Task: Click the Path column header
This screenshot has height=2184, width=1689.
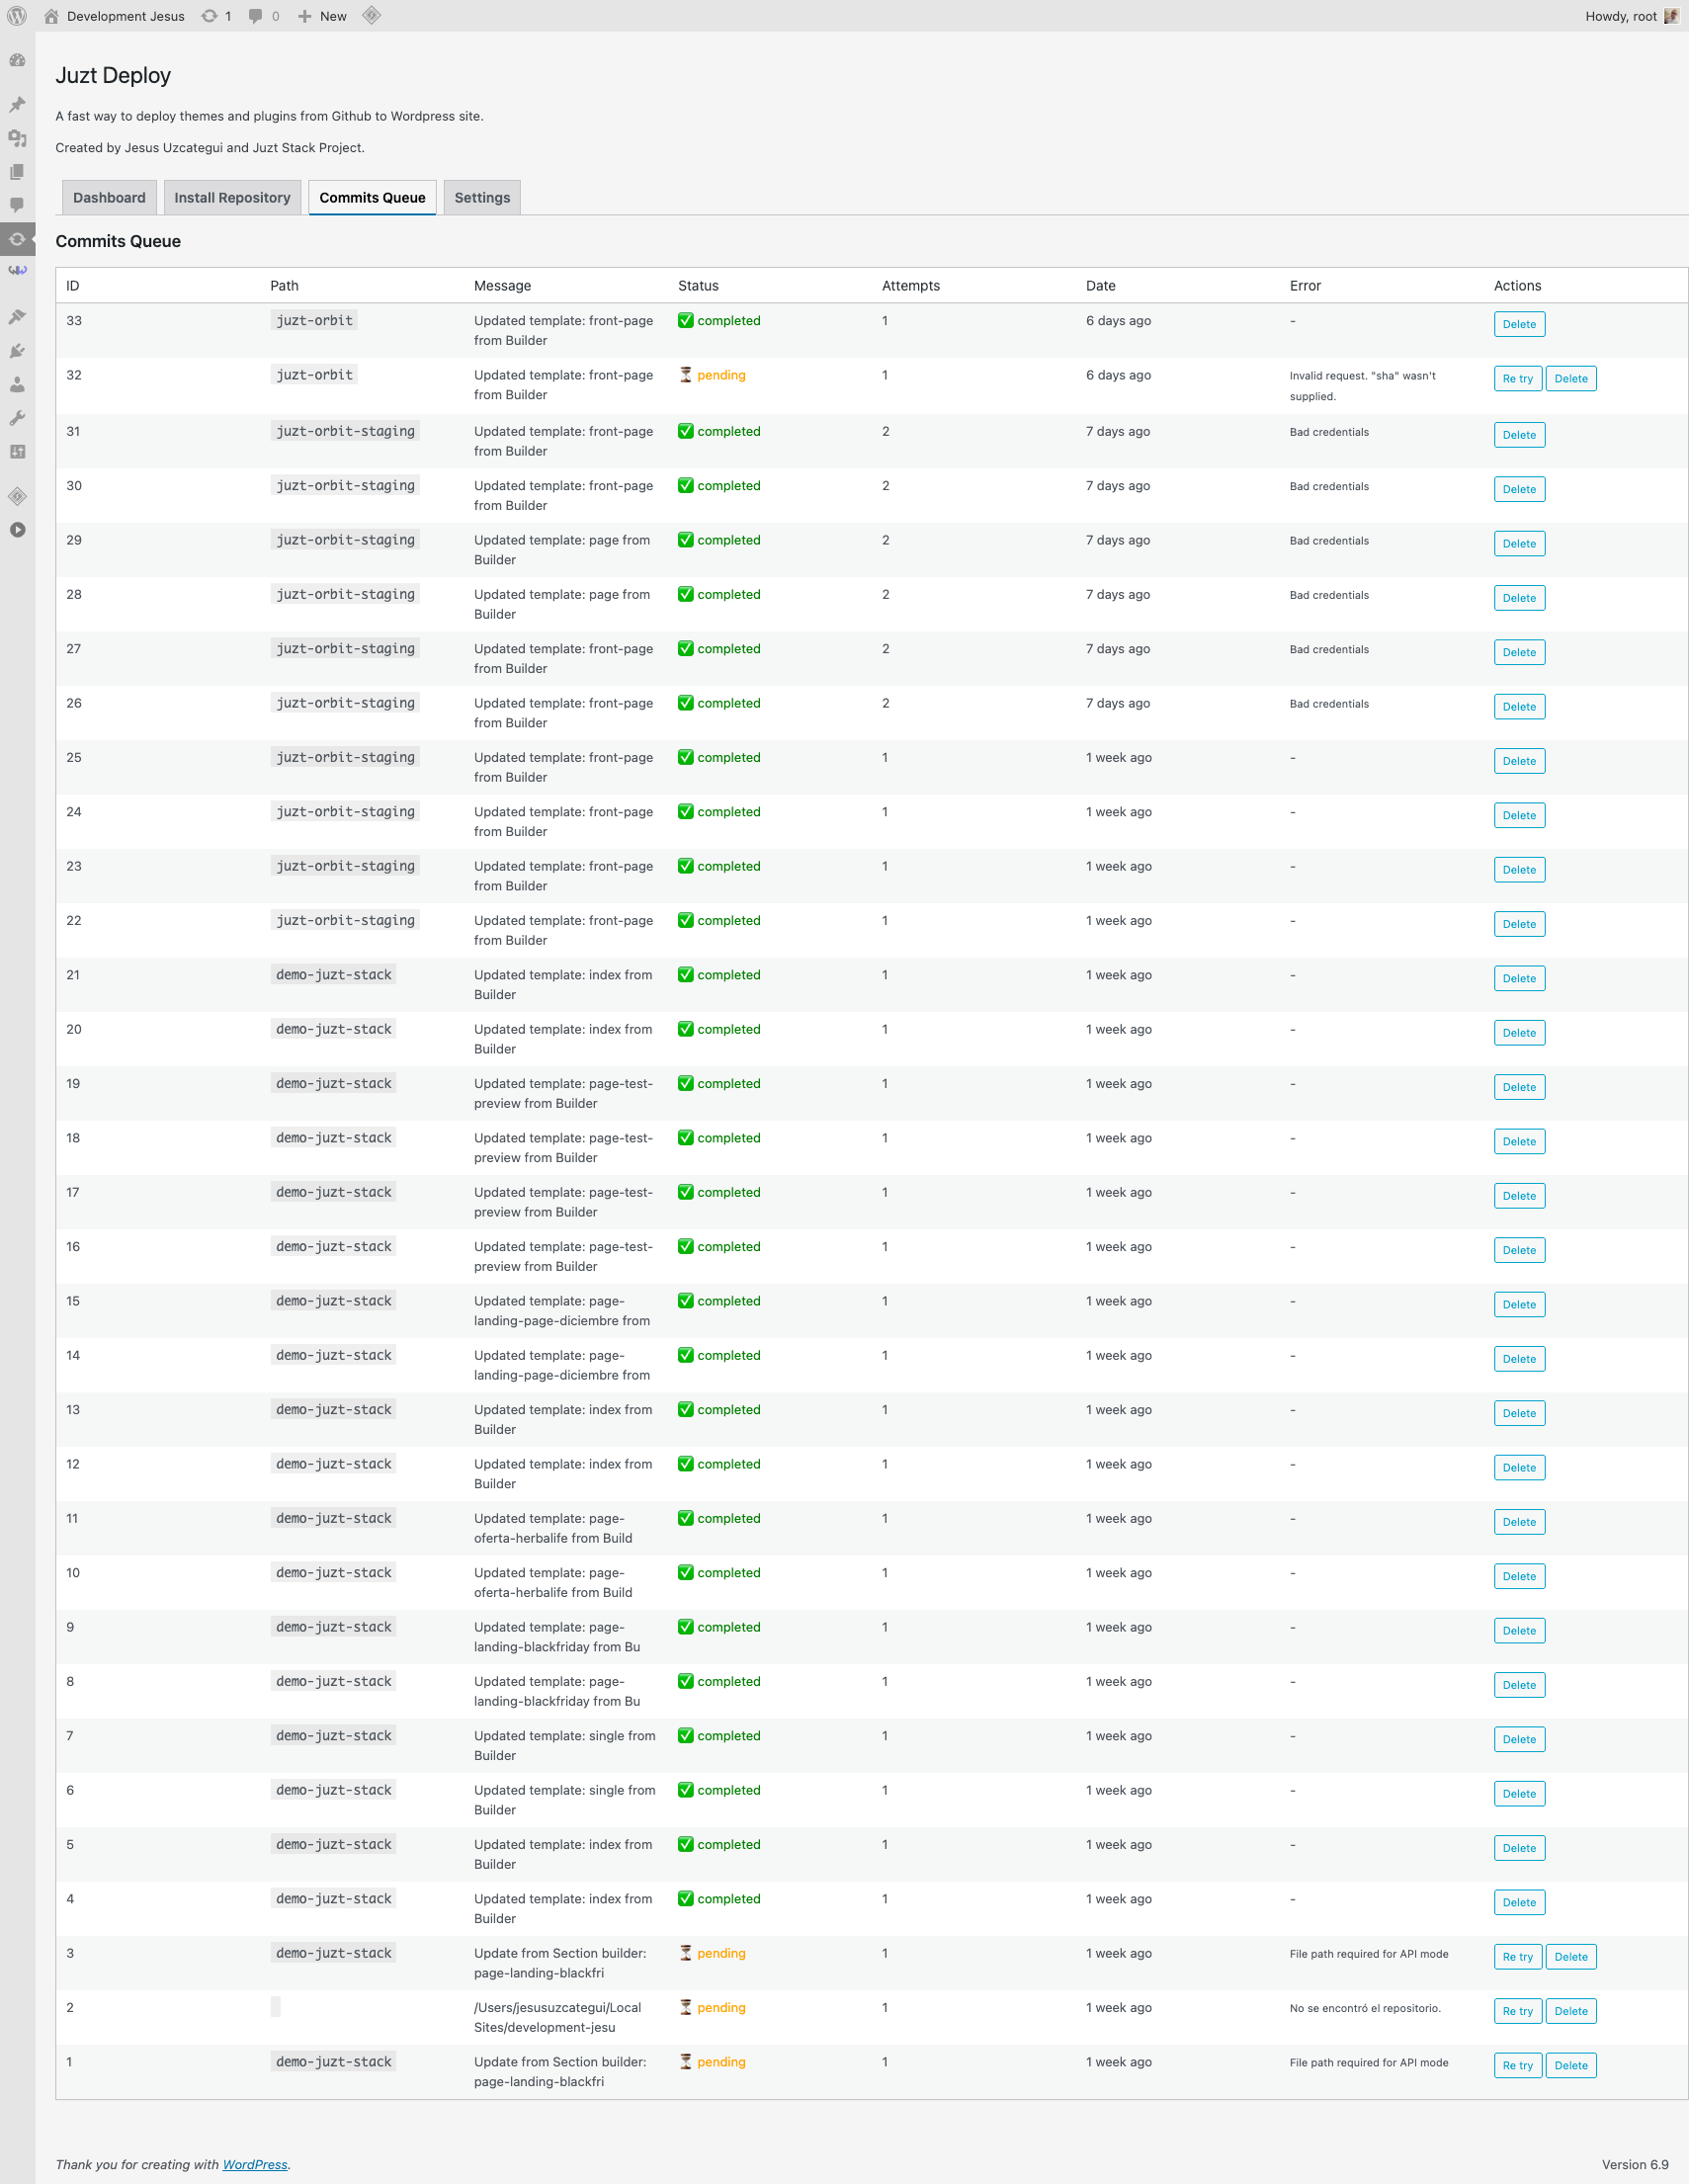Action: [284, 285]
